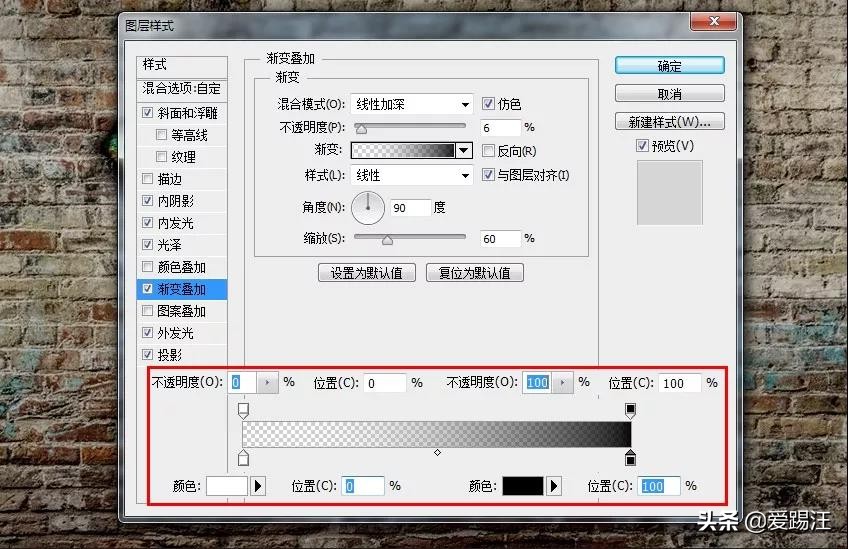Open the black color swatch arrow menu
The width and height of the screenshot is (848, 549).
click(x=553, y=486)
